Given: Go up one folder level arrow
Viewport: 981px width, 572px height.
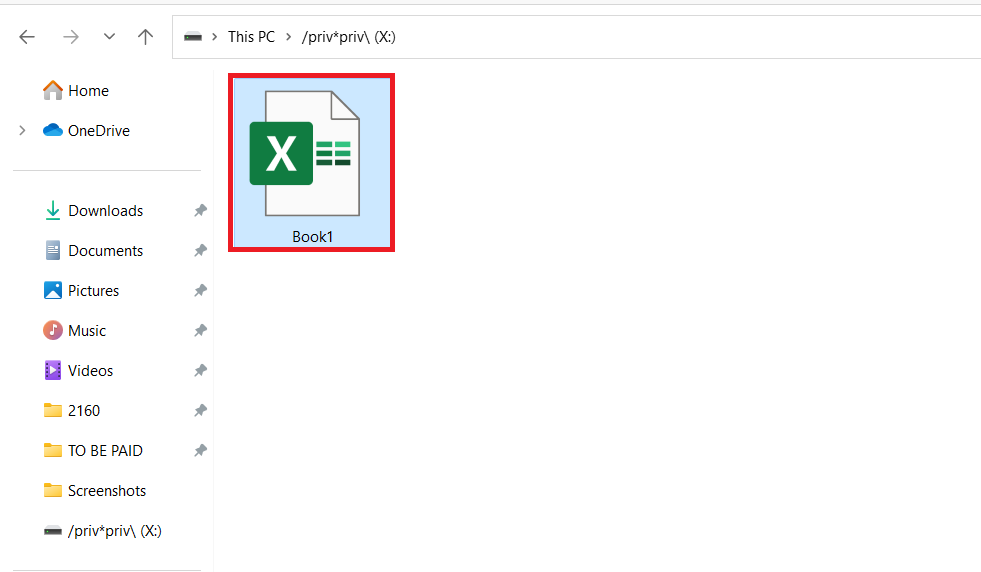Looking at the screenshot, I should click(145, 37).
